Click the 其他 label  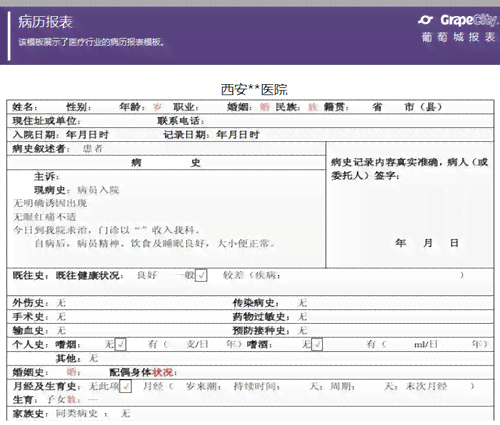click(x=68, y=358)
